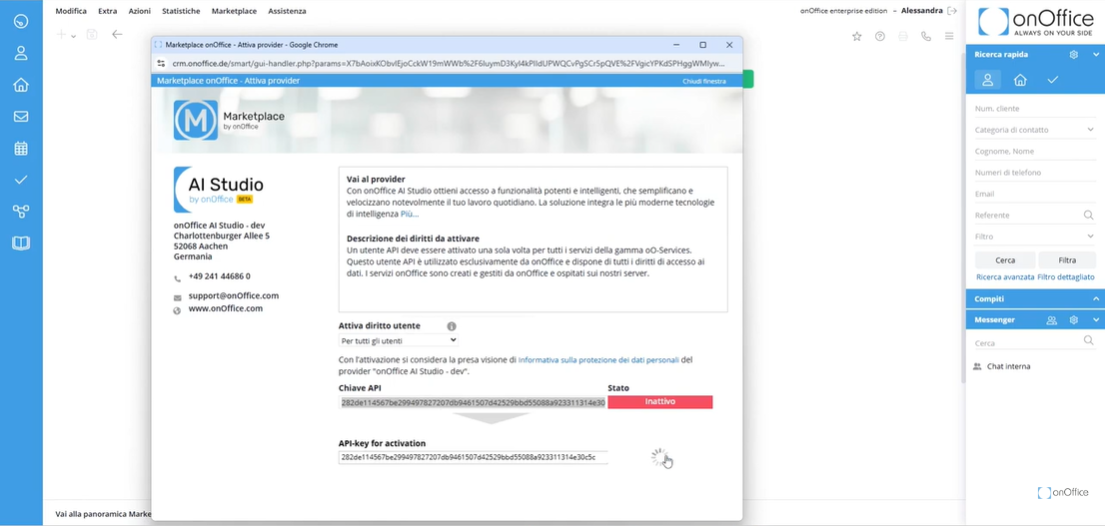
Task: Click the Chiave API value field
Action: tap(472, 403)
